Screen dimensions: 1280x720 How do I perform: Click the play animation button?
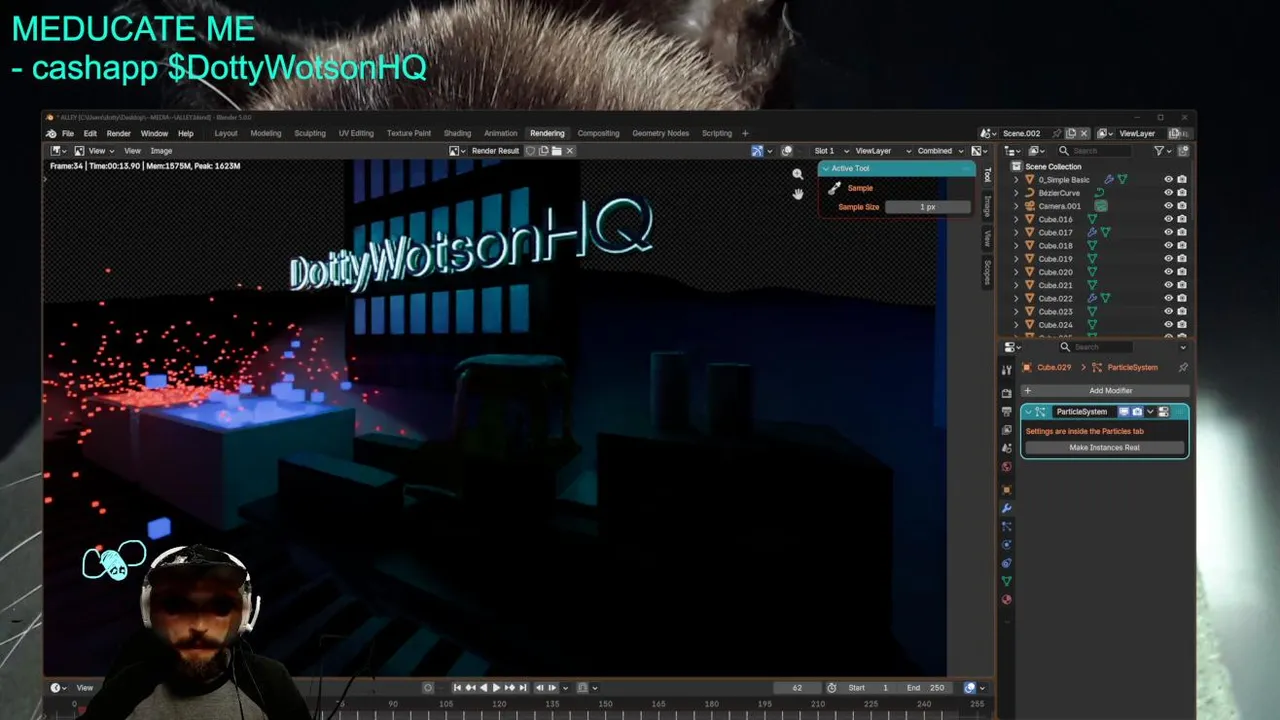coord(496,688)
